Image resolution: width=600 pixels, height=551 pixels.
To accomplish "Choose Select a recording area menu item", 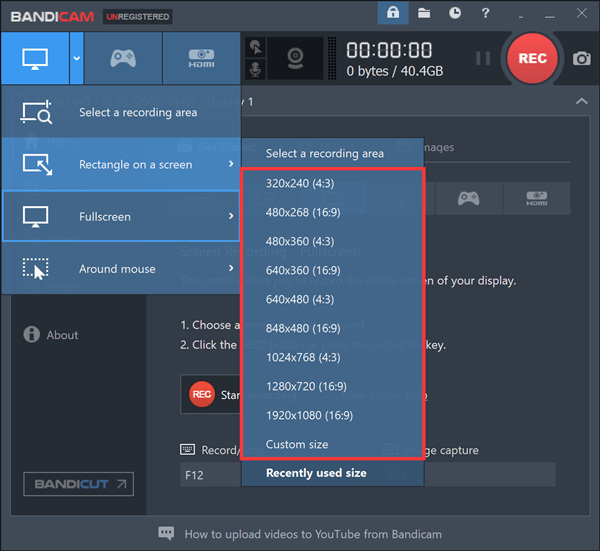I will pyautogui.click(x=121, y=112).
